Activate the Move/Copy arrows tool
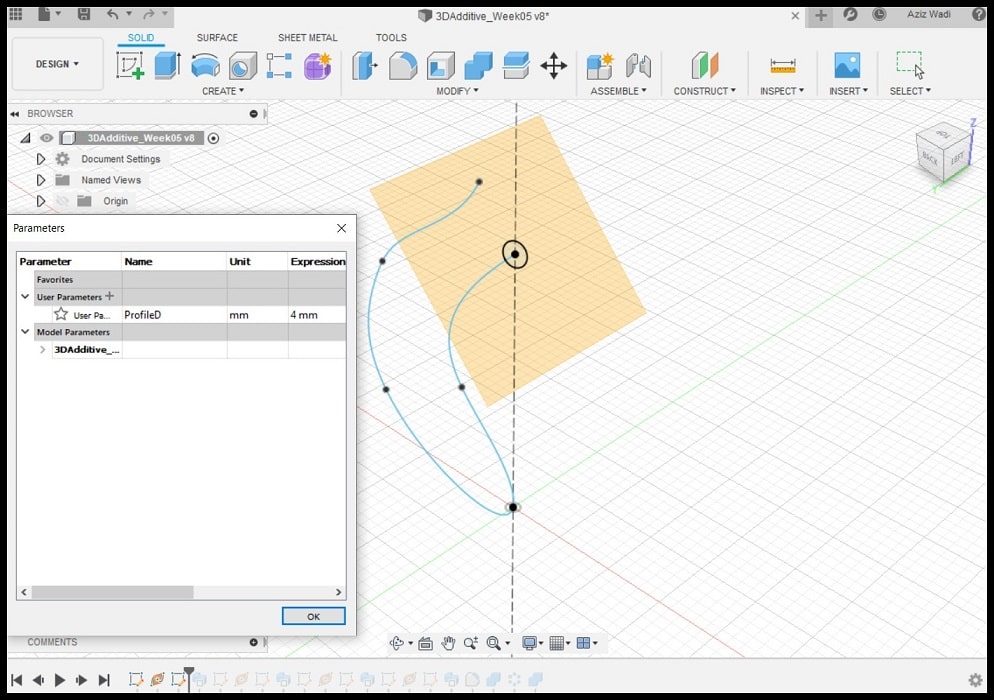The height and width of the screenshot is (700, 994). point(553,66)
